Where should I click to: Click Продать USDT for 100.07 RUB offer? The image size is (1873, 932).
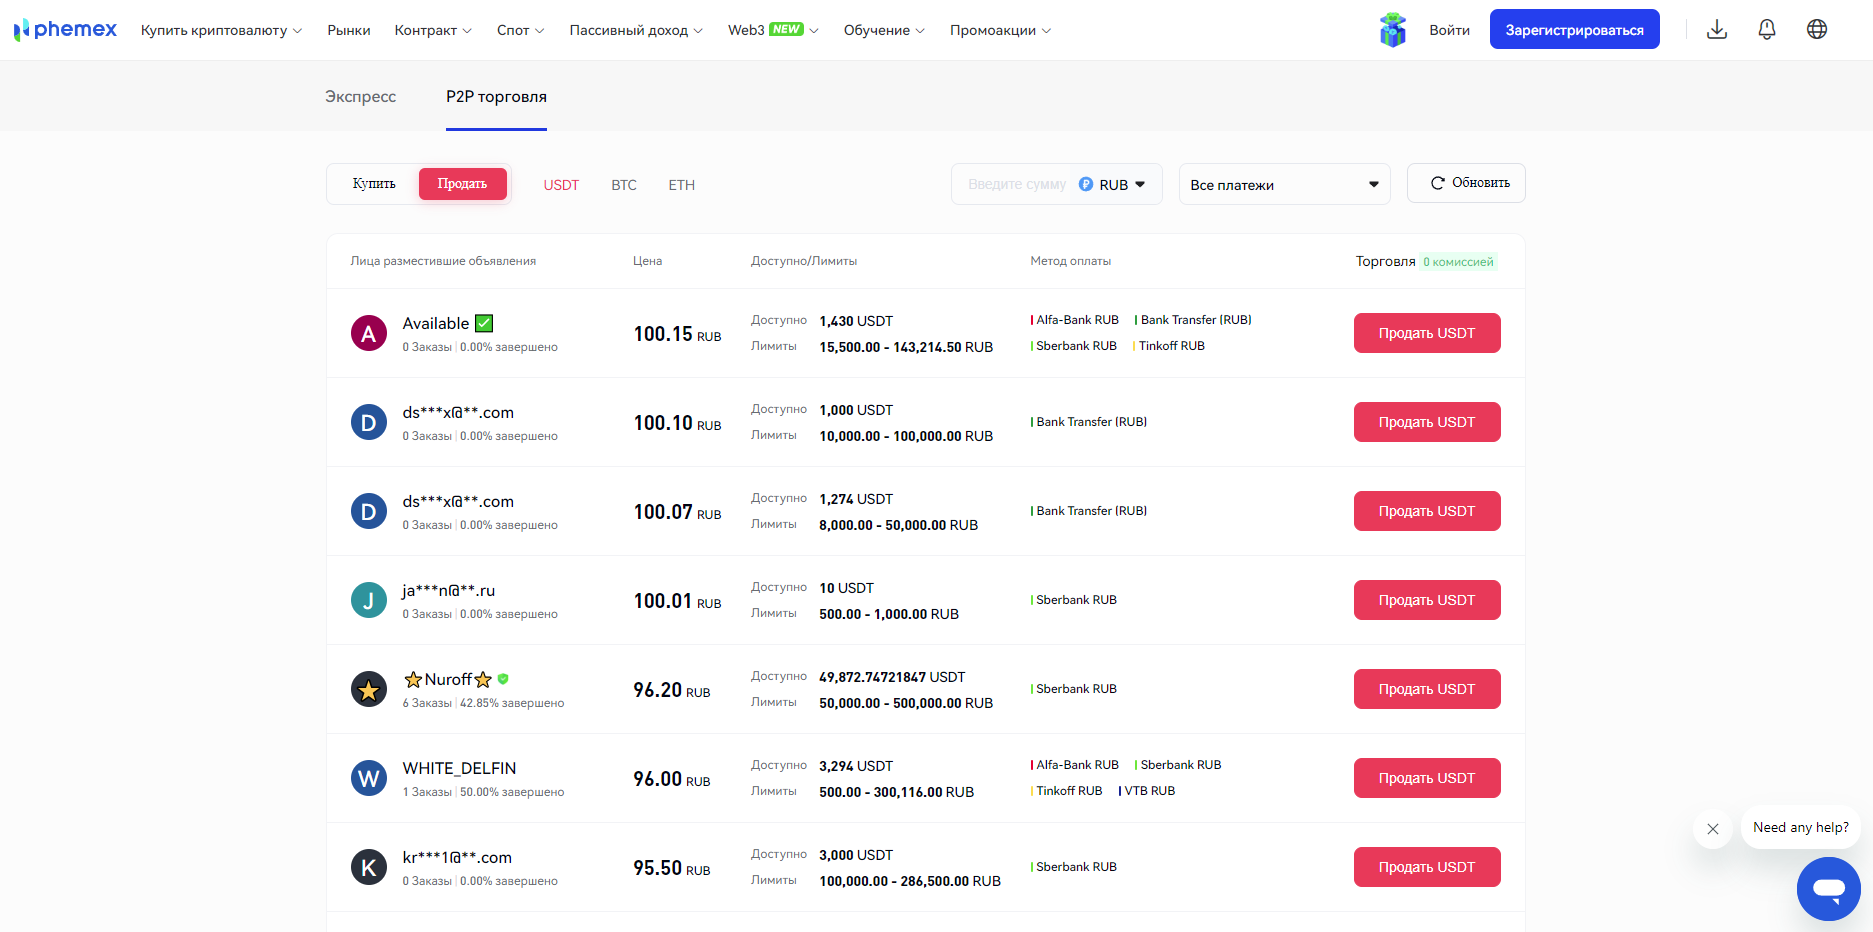pos(1427,511)
